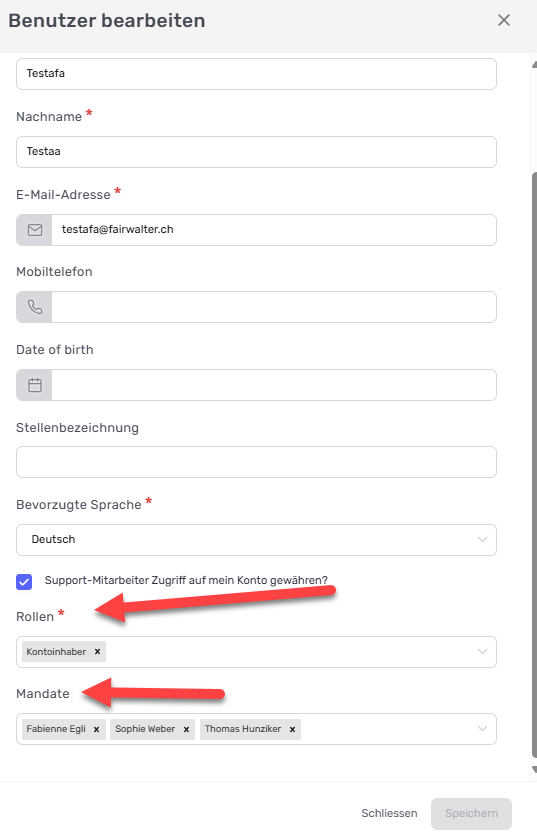Viewport: 537px width, 837px height.
Task: Remove Fabienne Egli from Mandate
Action: (96, 729)
